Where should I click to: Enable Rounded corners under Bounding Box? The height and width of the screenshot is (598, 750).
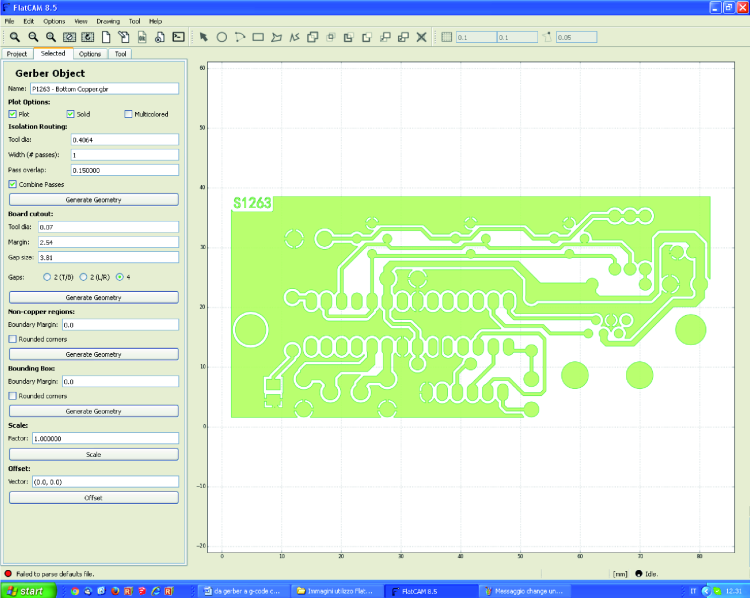click(12, 396)
